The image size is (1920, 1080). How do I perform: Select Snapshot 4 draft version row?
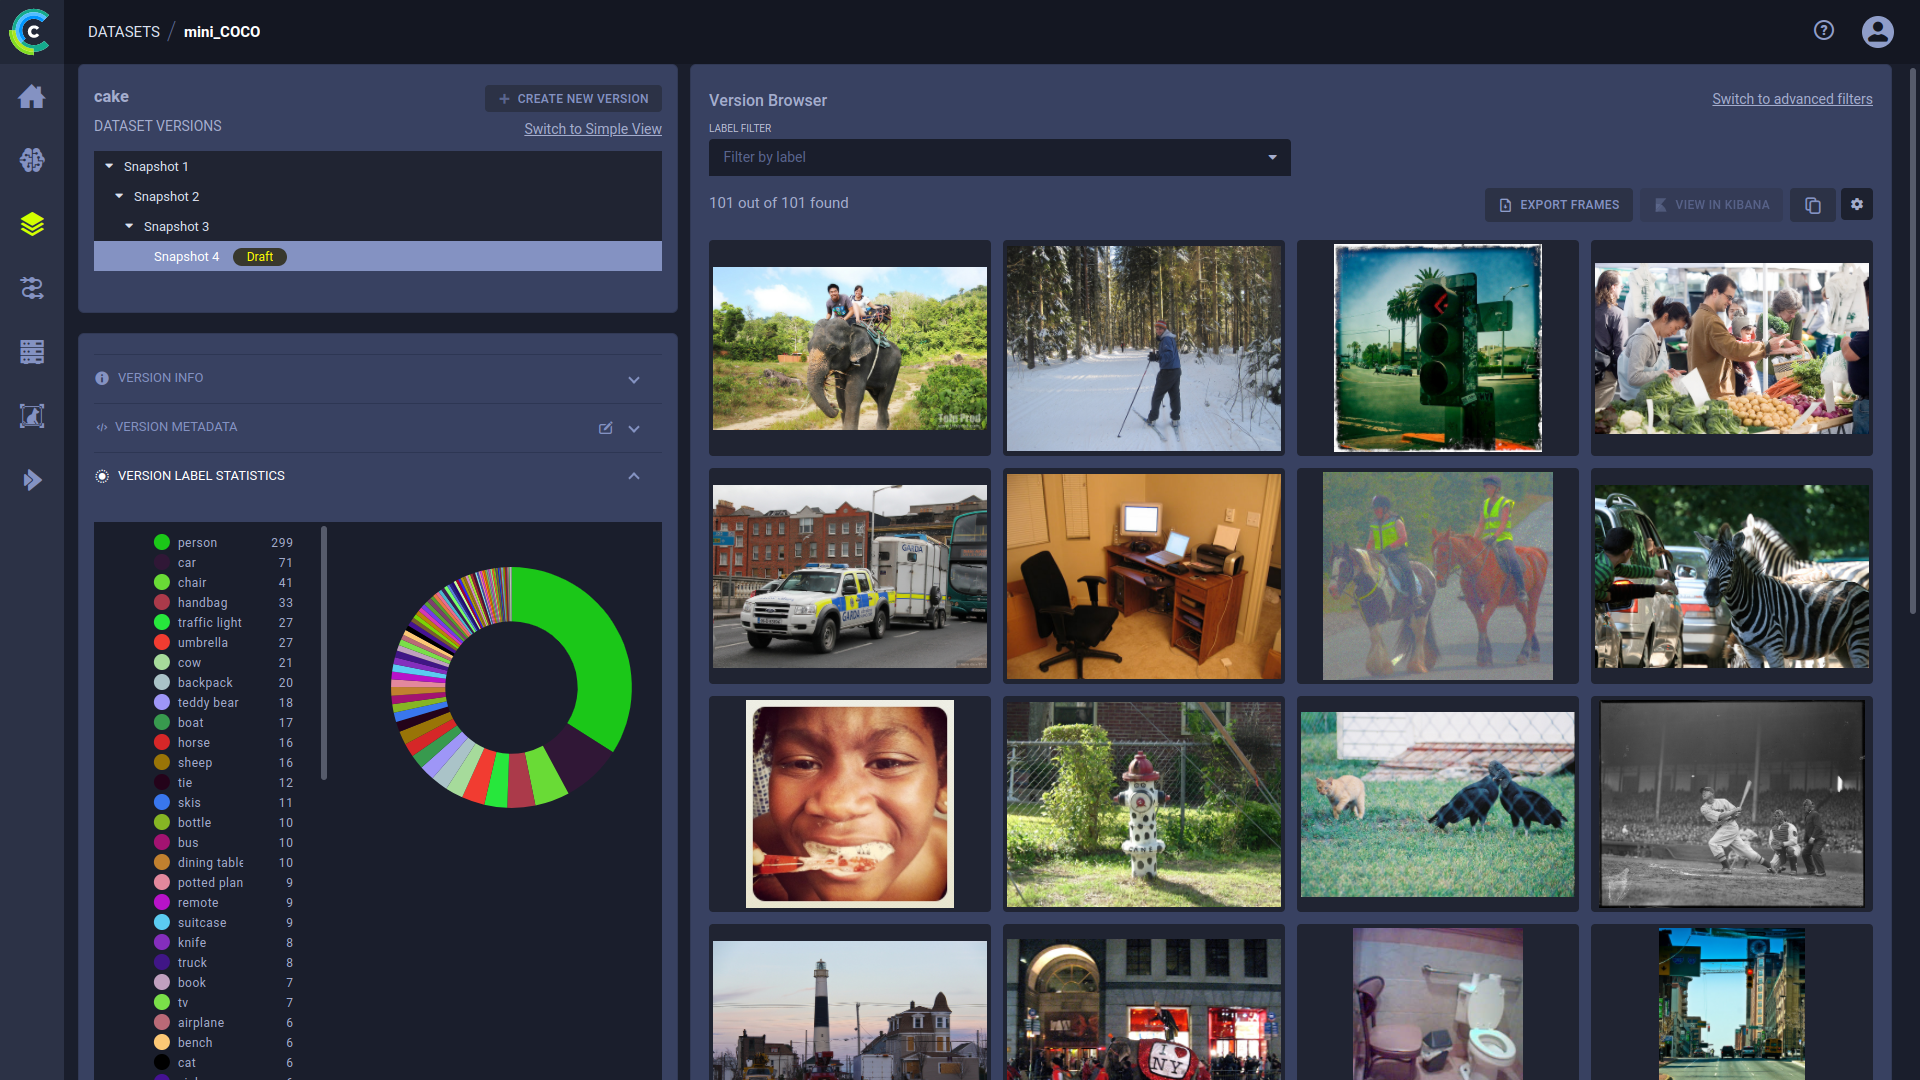378,256
